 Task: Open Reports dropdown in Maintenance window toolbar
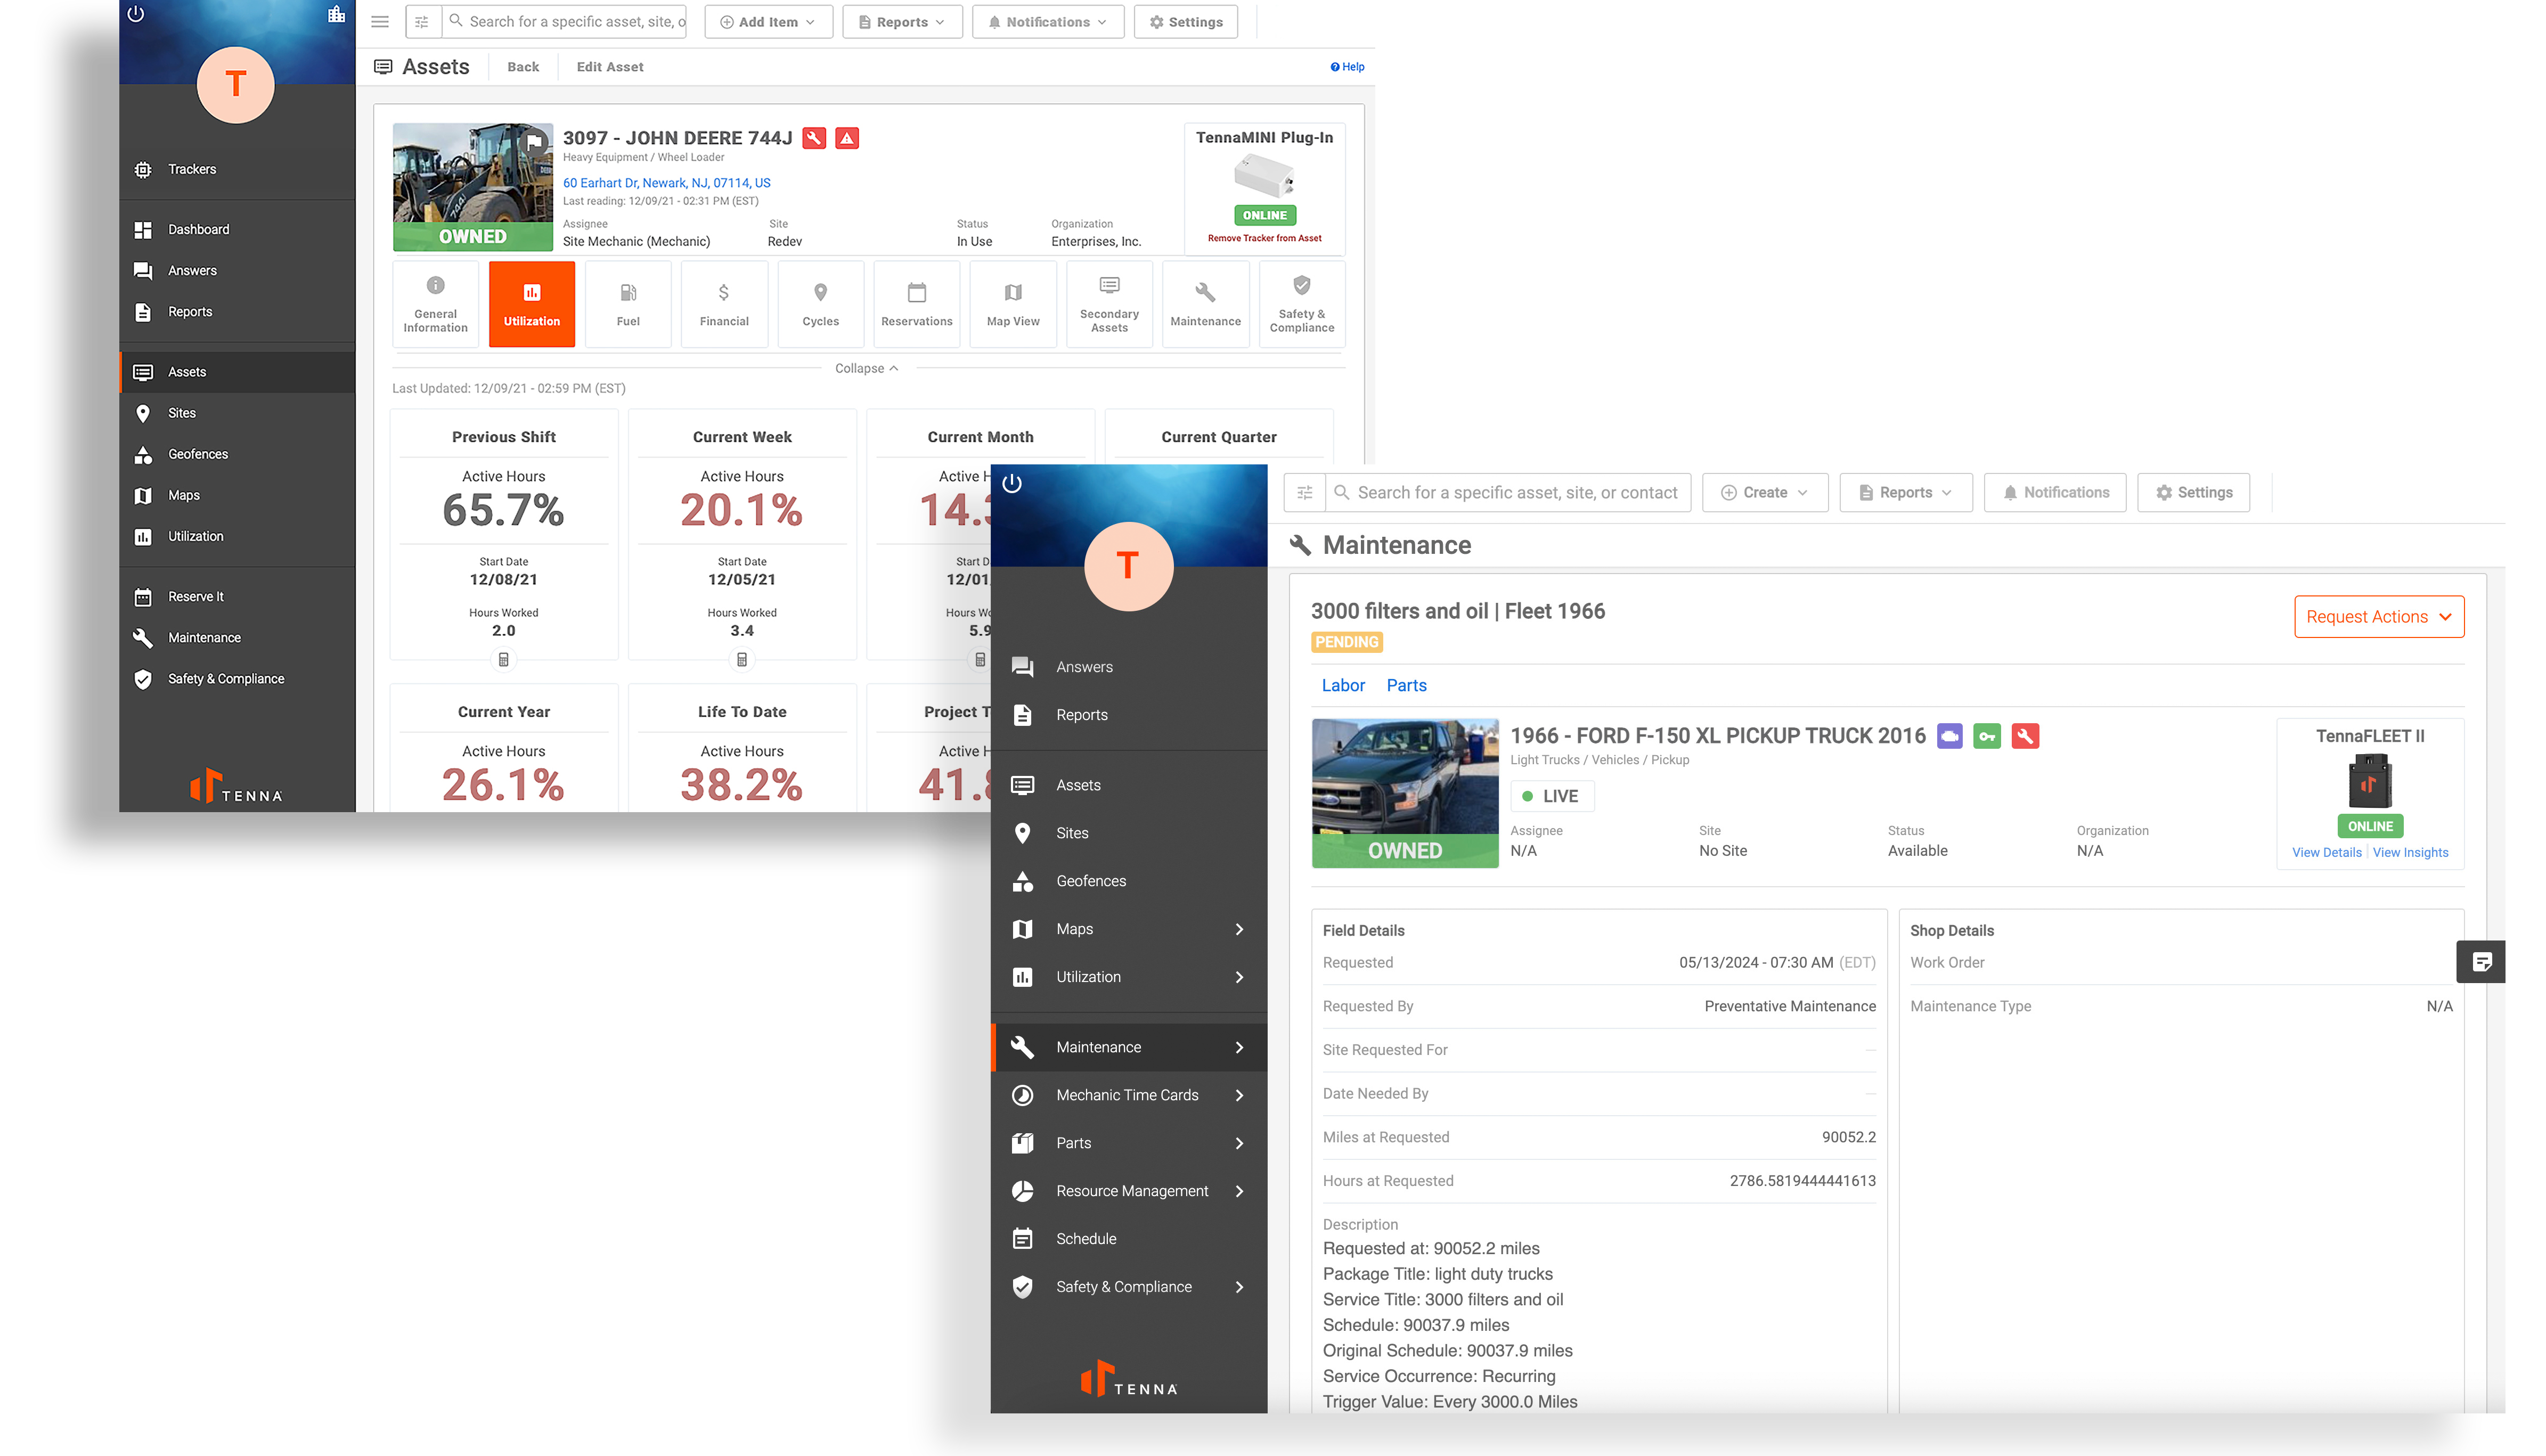click(x=1906, y=492)
